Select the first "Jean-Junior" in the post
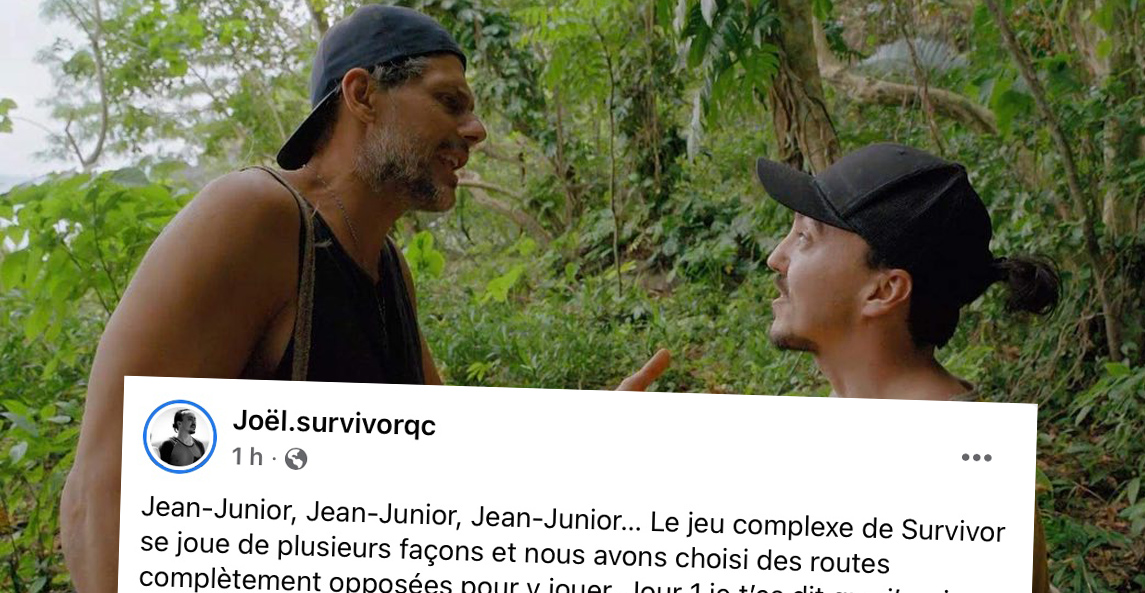This screenshot has width=1145, height=593. tap(214, 510)
